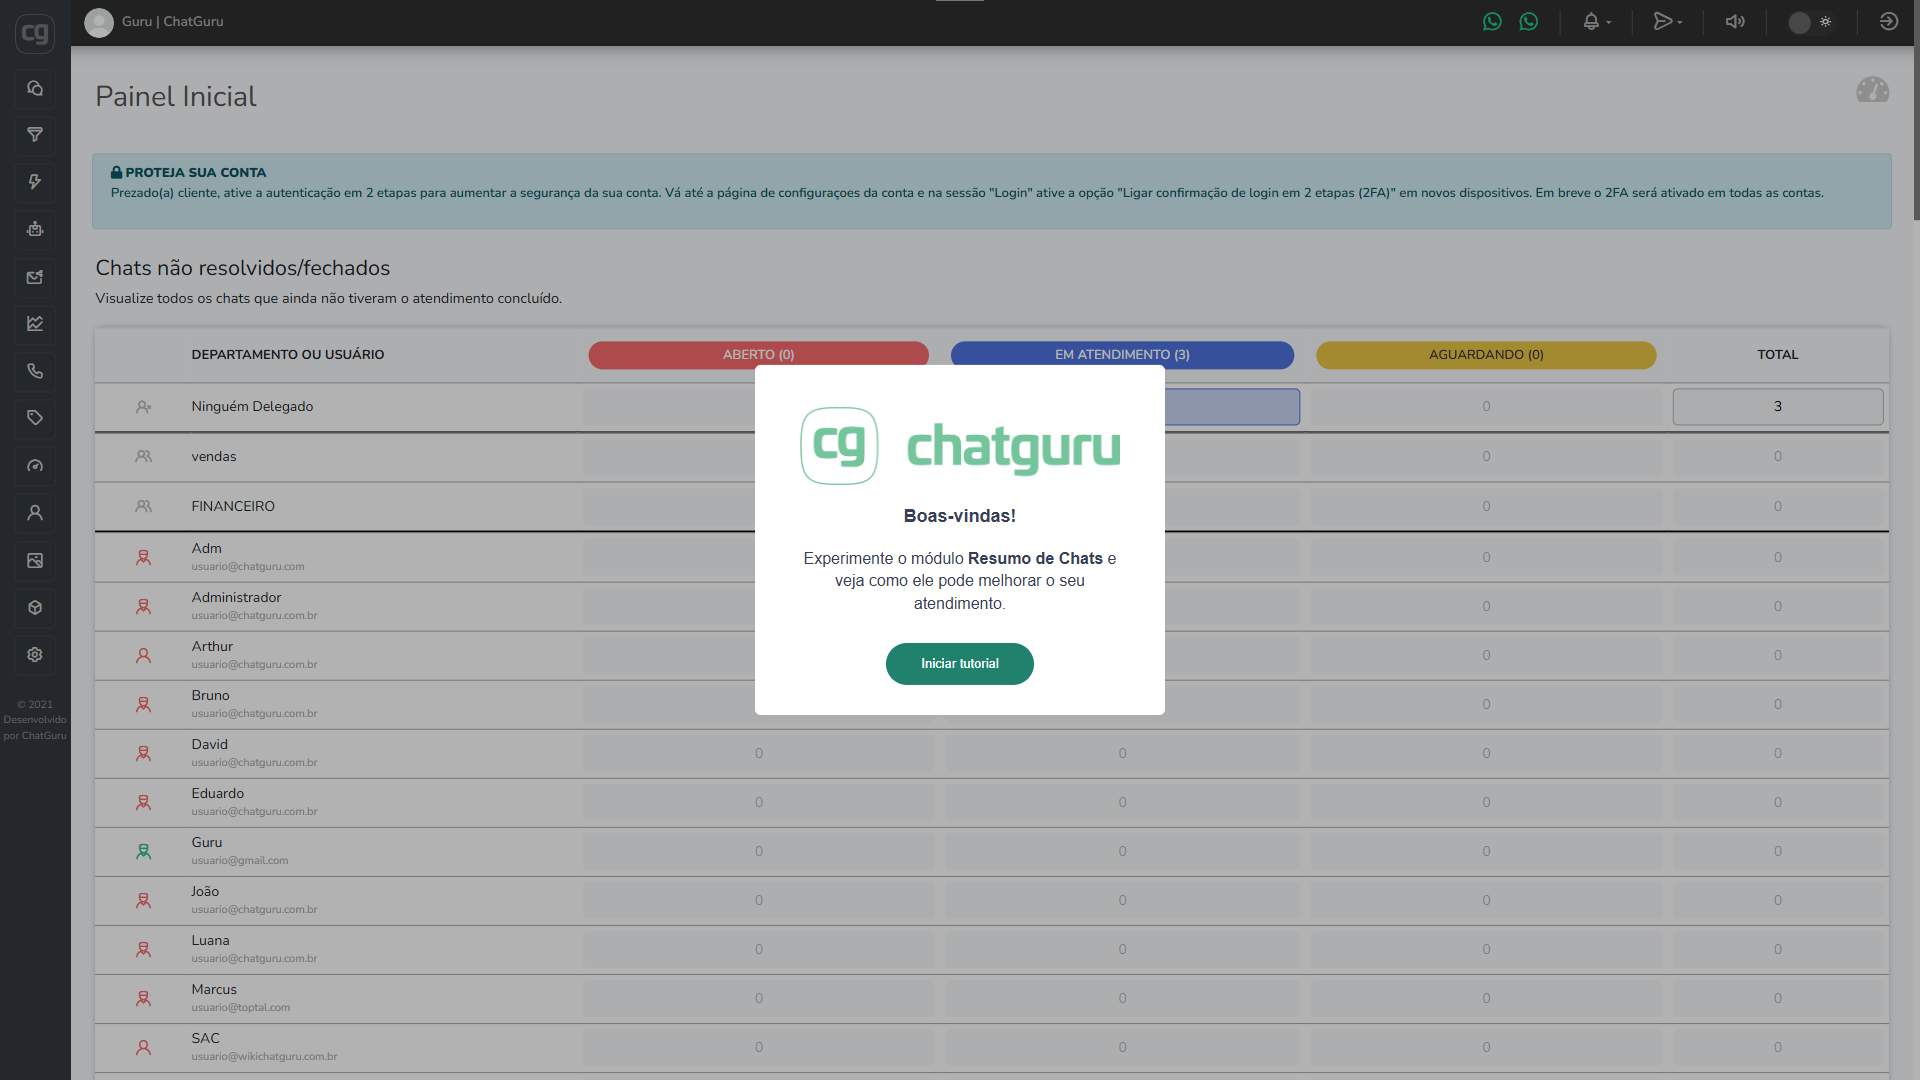Click the TOTAL column header
The image size is (1920, 1080).
pos(1777,355)
